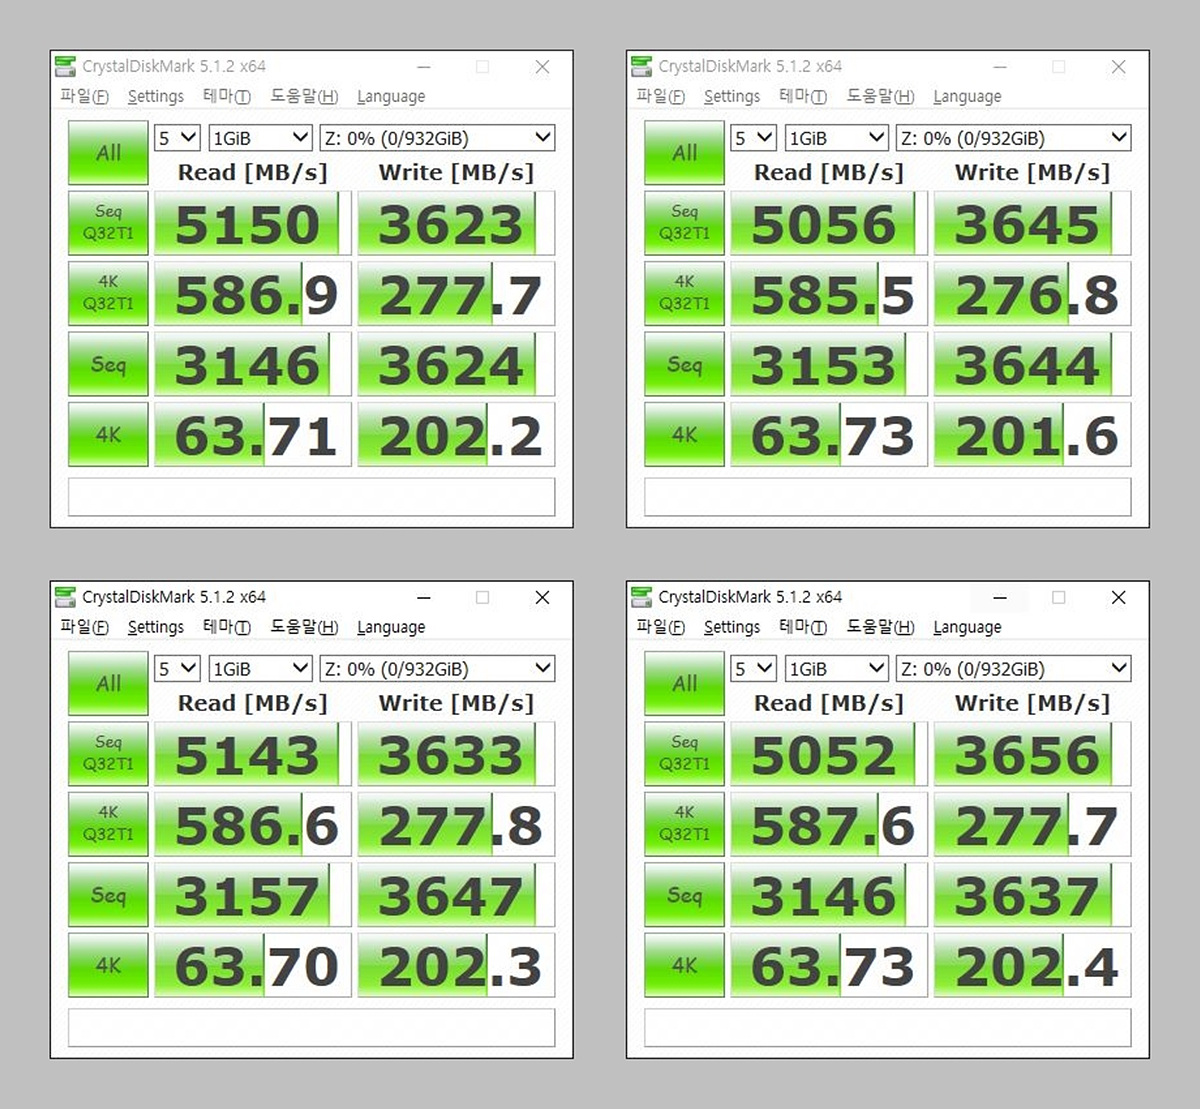1200x1109 pixels.
Task: Select the 3647 write result
Action: click(x=456, y=895)
